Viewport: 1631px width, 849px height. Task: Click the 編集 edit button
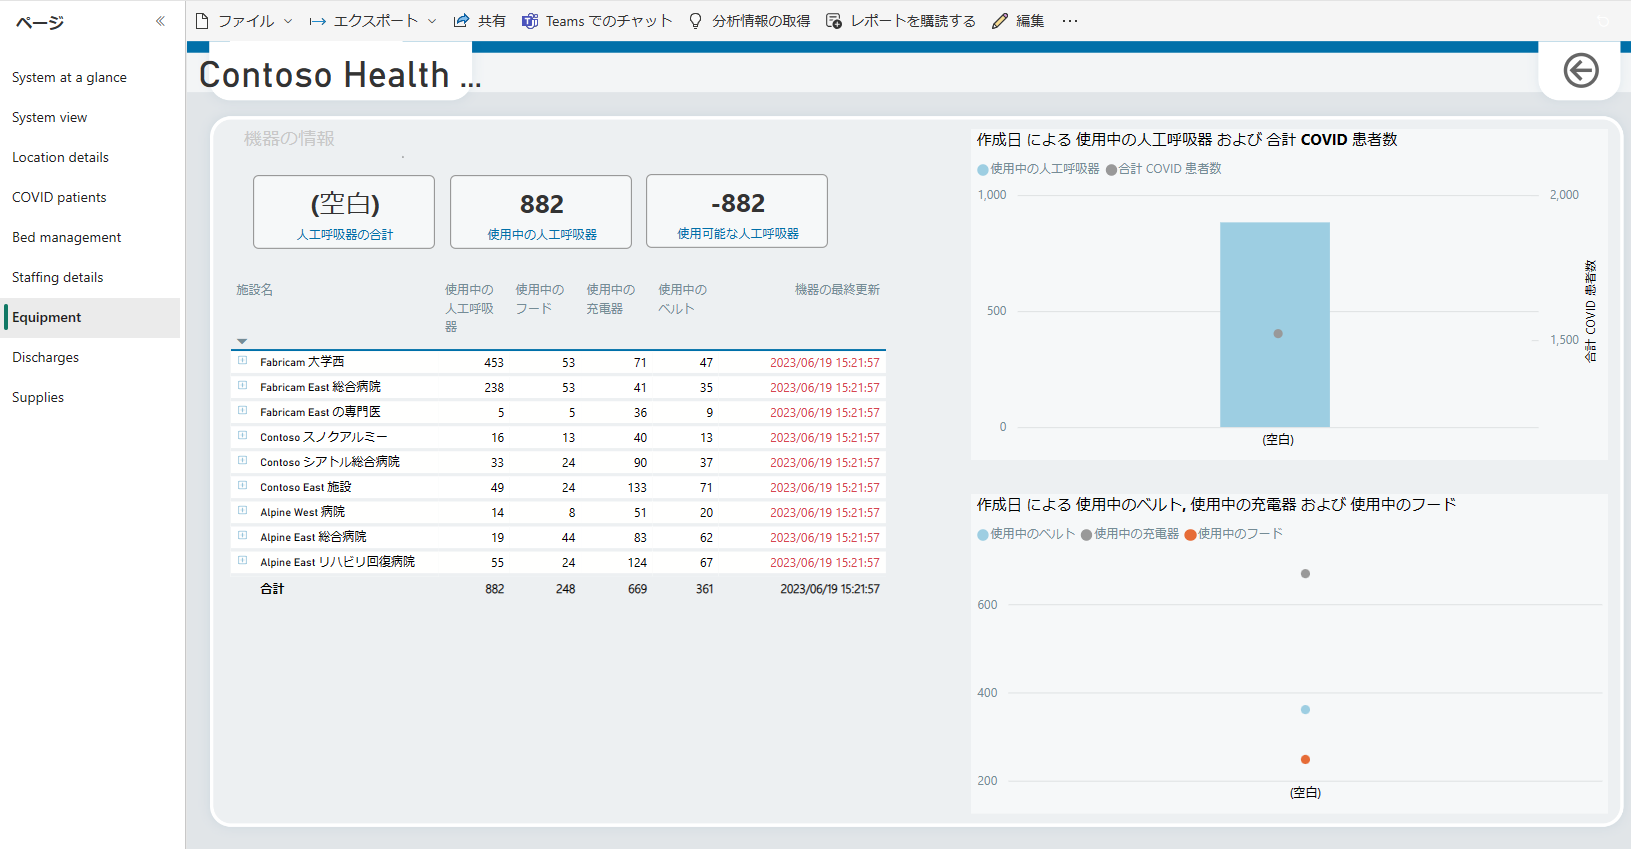pyautogui.click(x=1018, y=21)
